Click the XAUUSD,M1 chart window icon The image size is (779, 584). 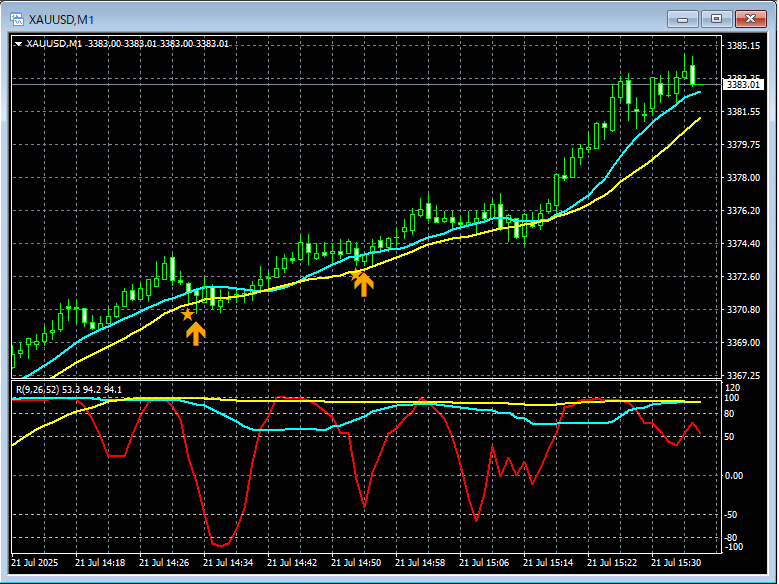click(x=17, y=19)
